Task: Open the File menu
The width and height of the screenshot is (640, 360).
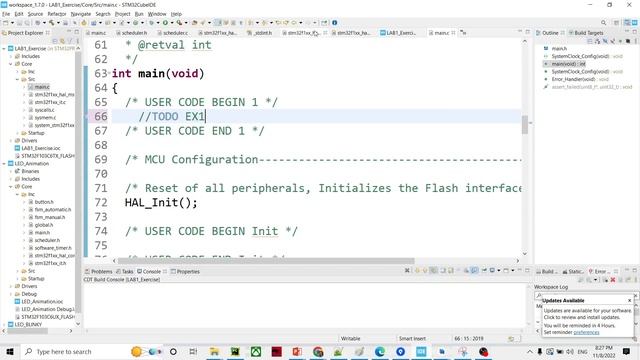Action: 6,14
